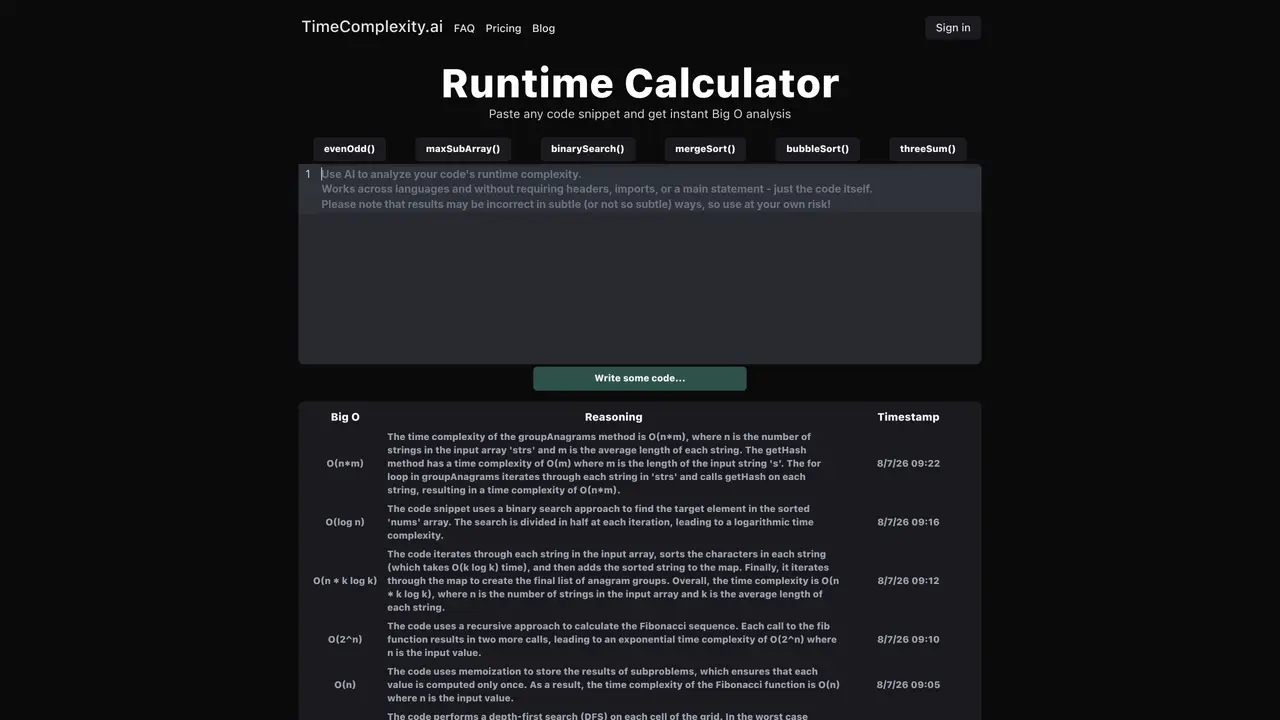
Task: Load the evenOdd() example snippet
Action: (x=349, y=149)
